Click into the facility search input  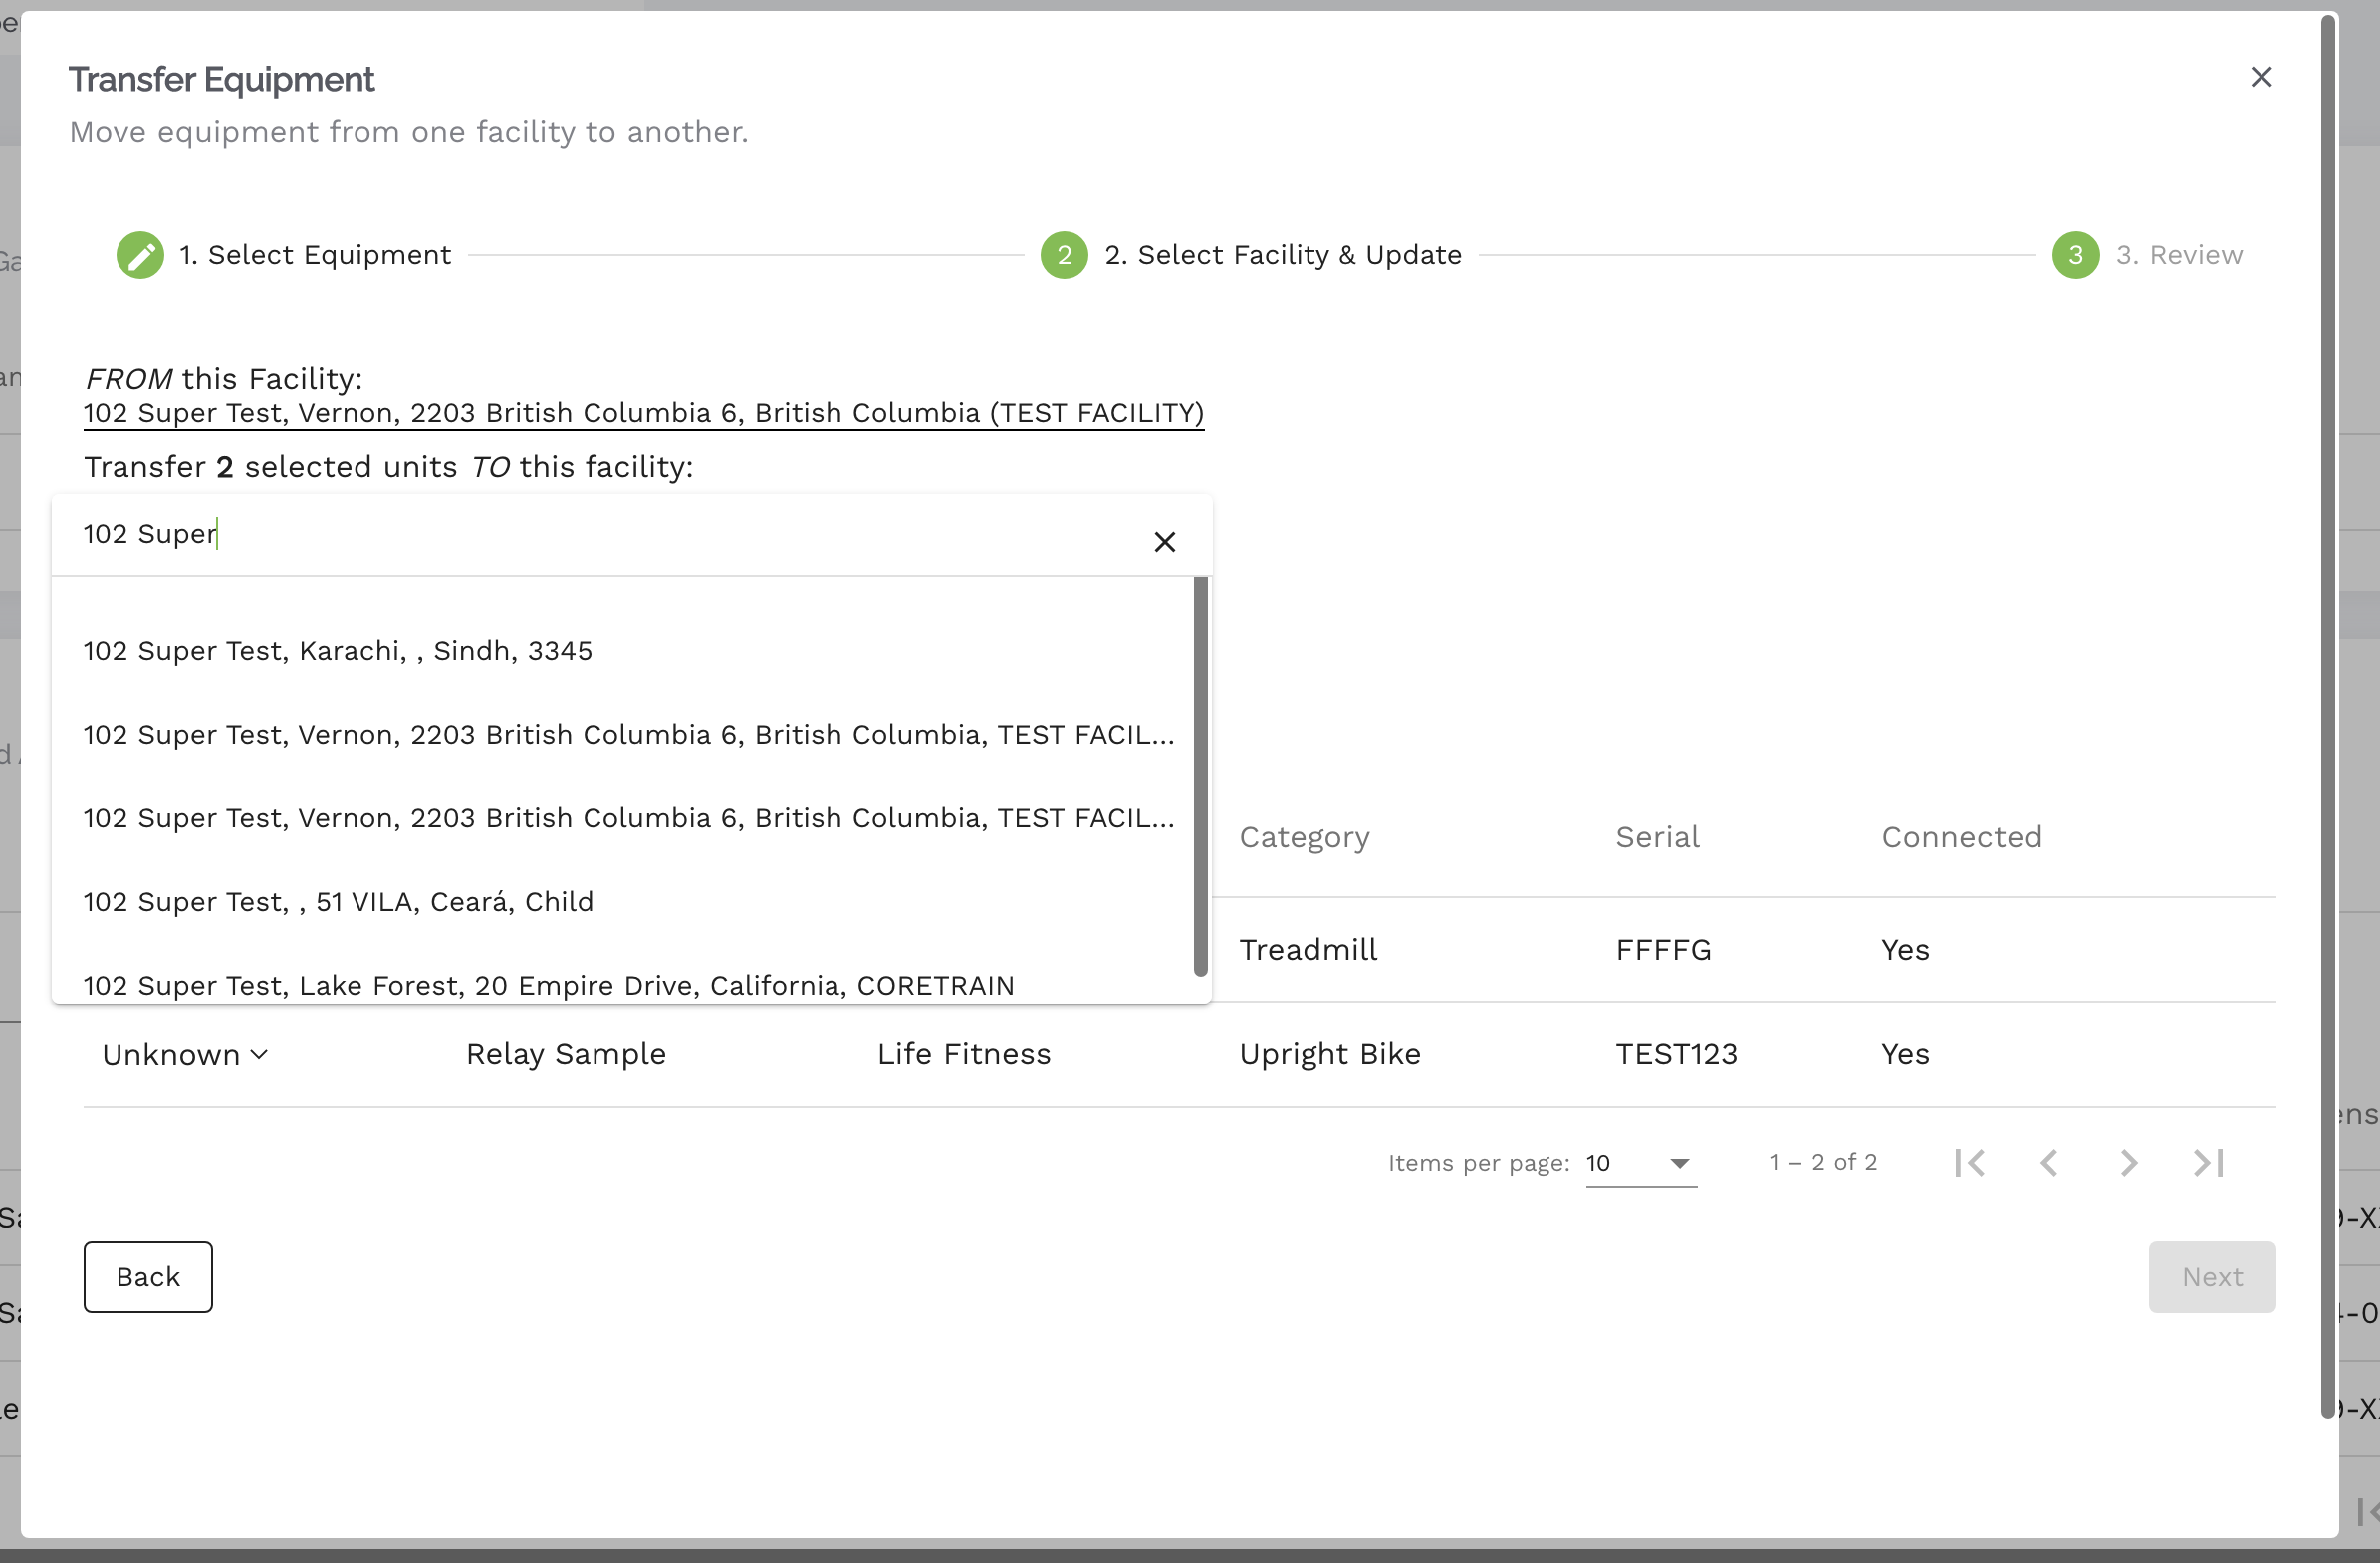[x=600, y=534]
